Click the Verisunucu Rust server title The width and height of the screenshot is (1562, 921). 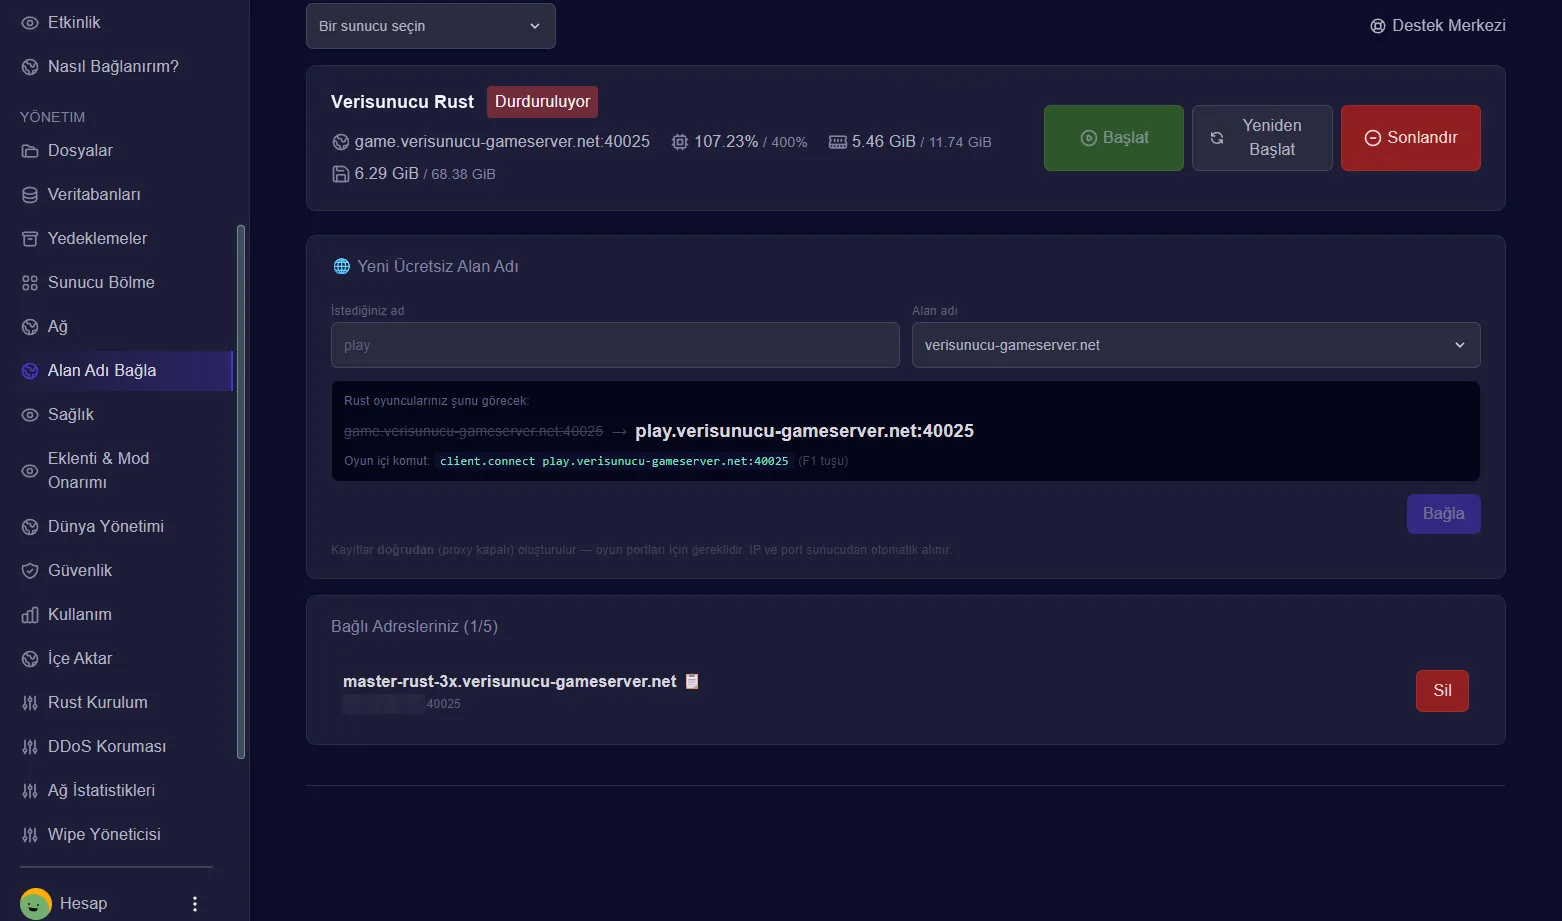tap(402, 102)
